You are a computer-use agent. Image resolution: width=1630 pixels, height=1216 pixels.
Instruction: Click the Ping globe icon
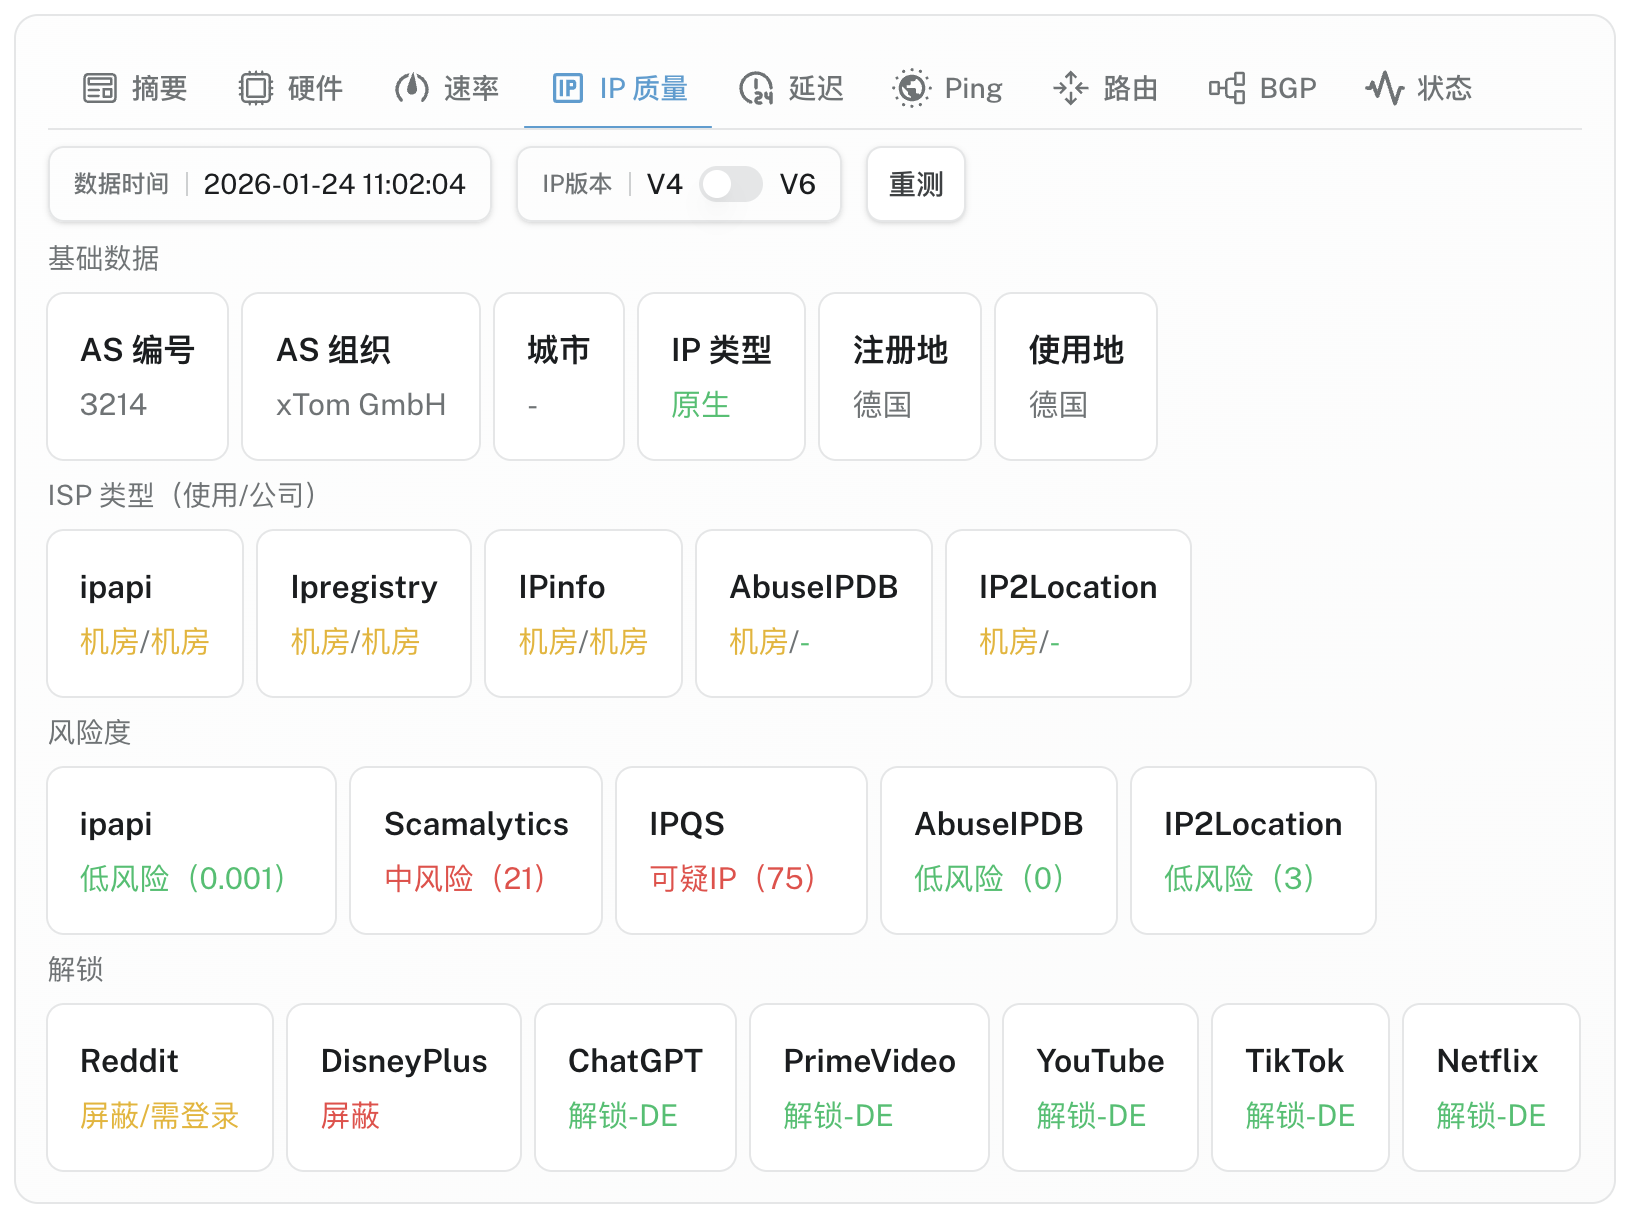pyautogui.click(x=911, y=88)
